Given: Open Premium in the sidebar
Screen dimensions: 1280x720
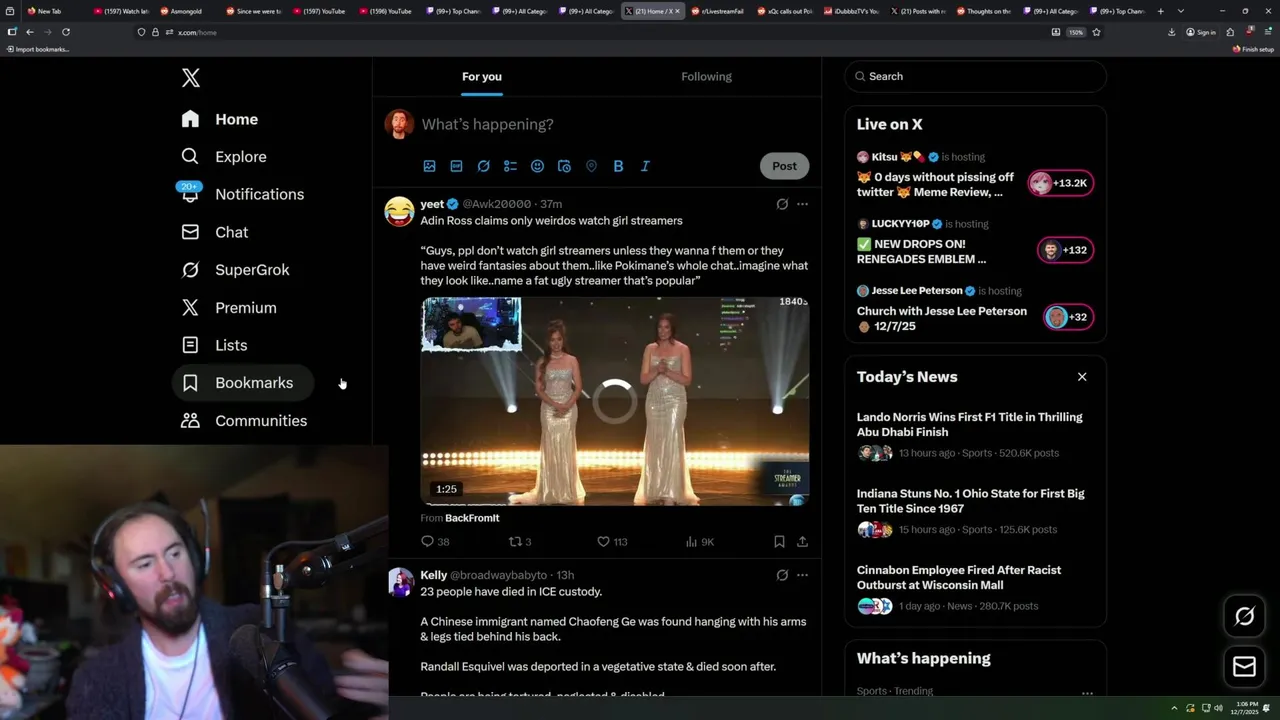Looking at the screenshot, I should click(229, 308).
